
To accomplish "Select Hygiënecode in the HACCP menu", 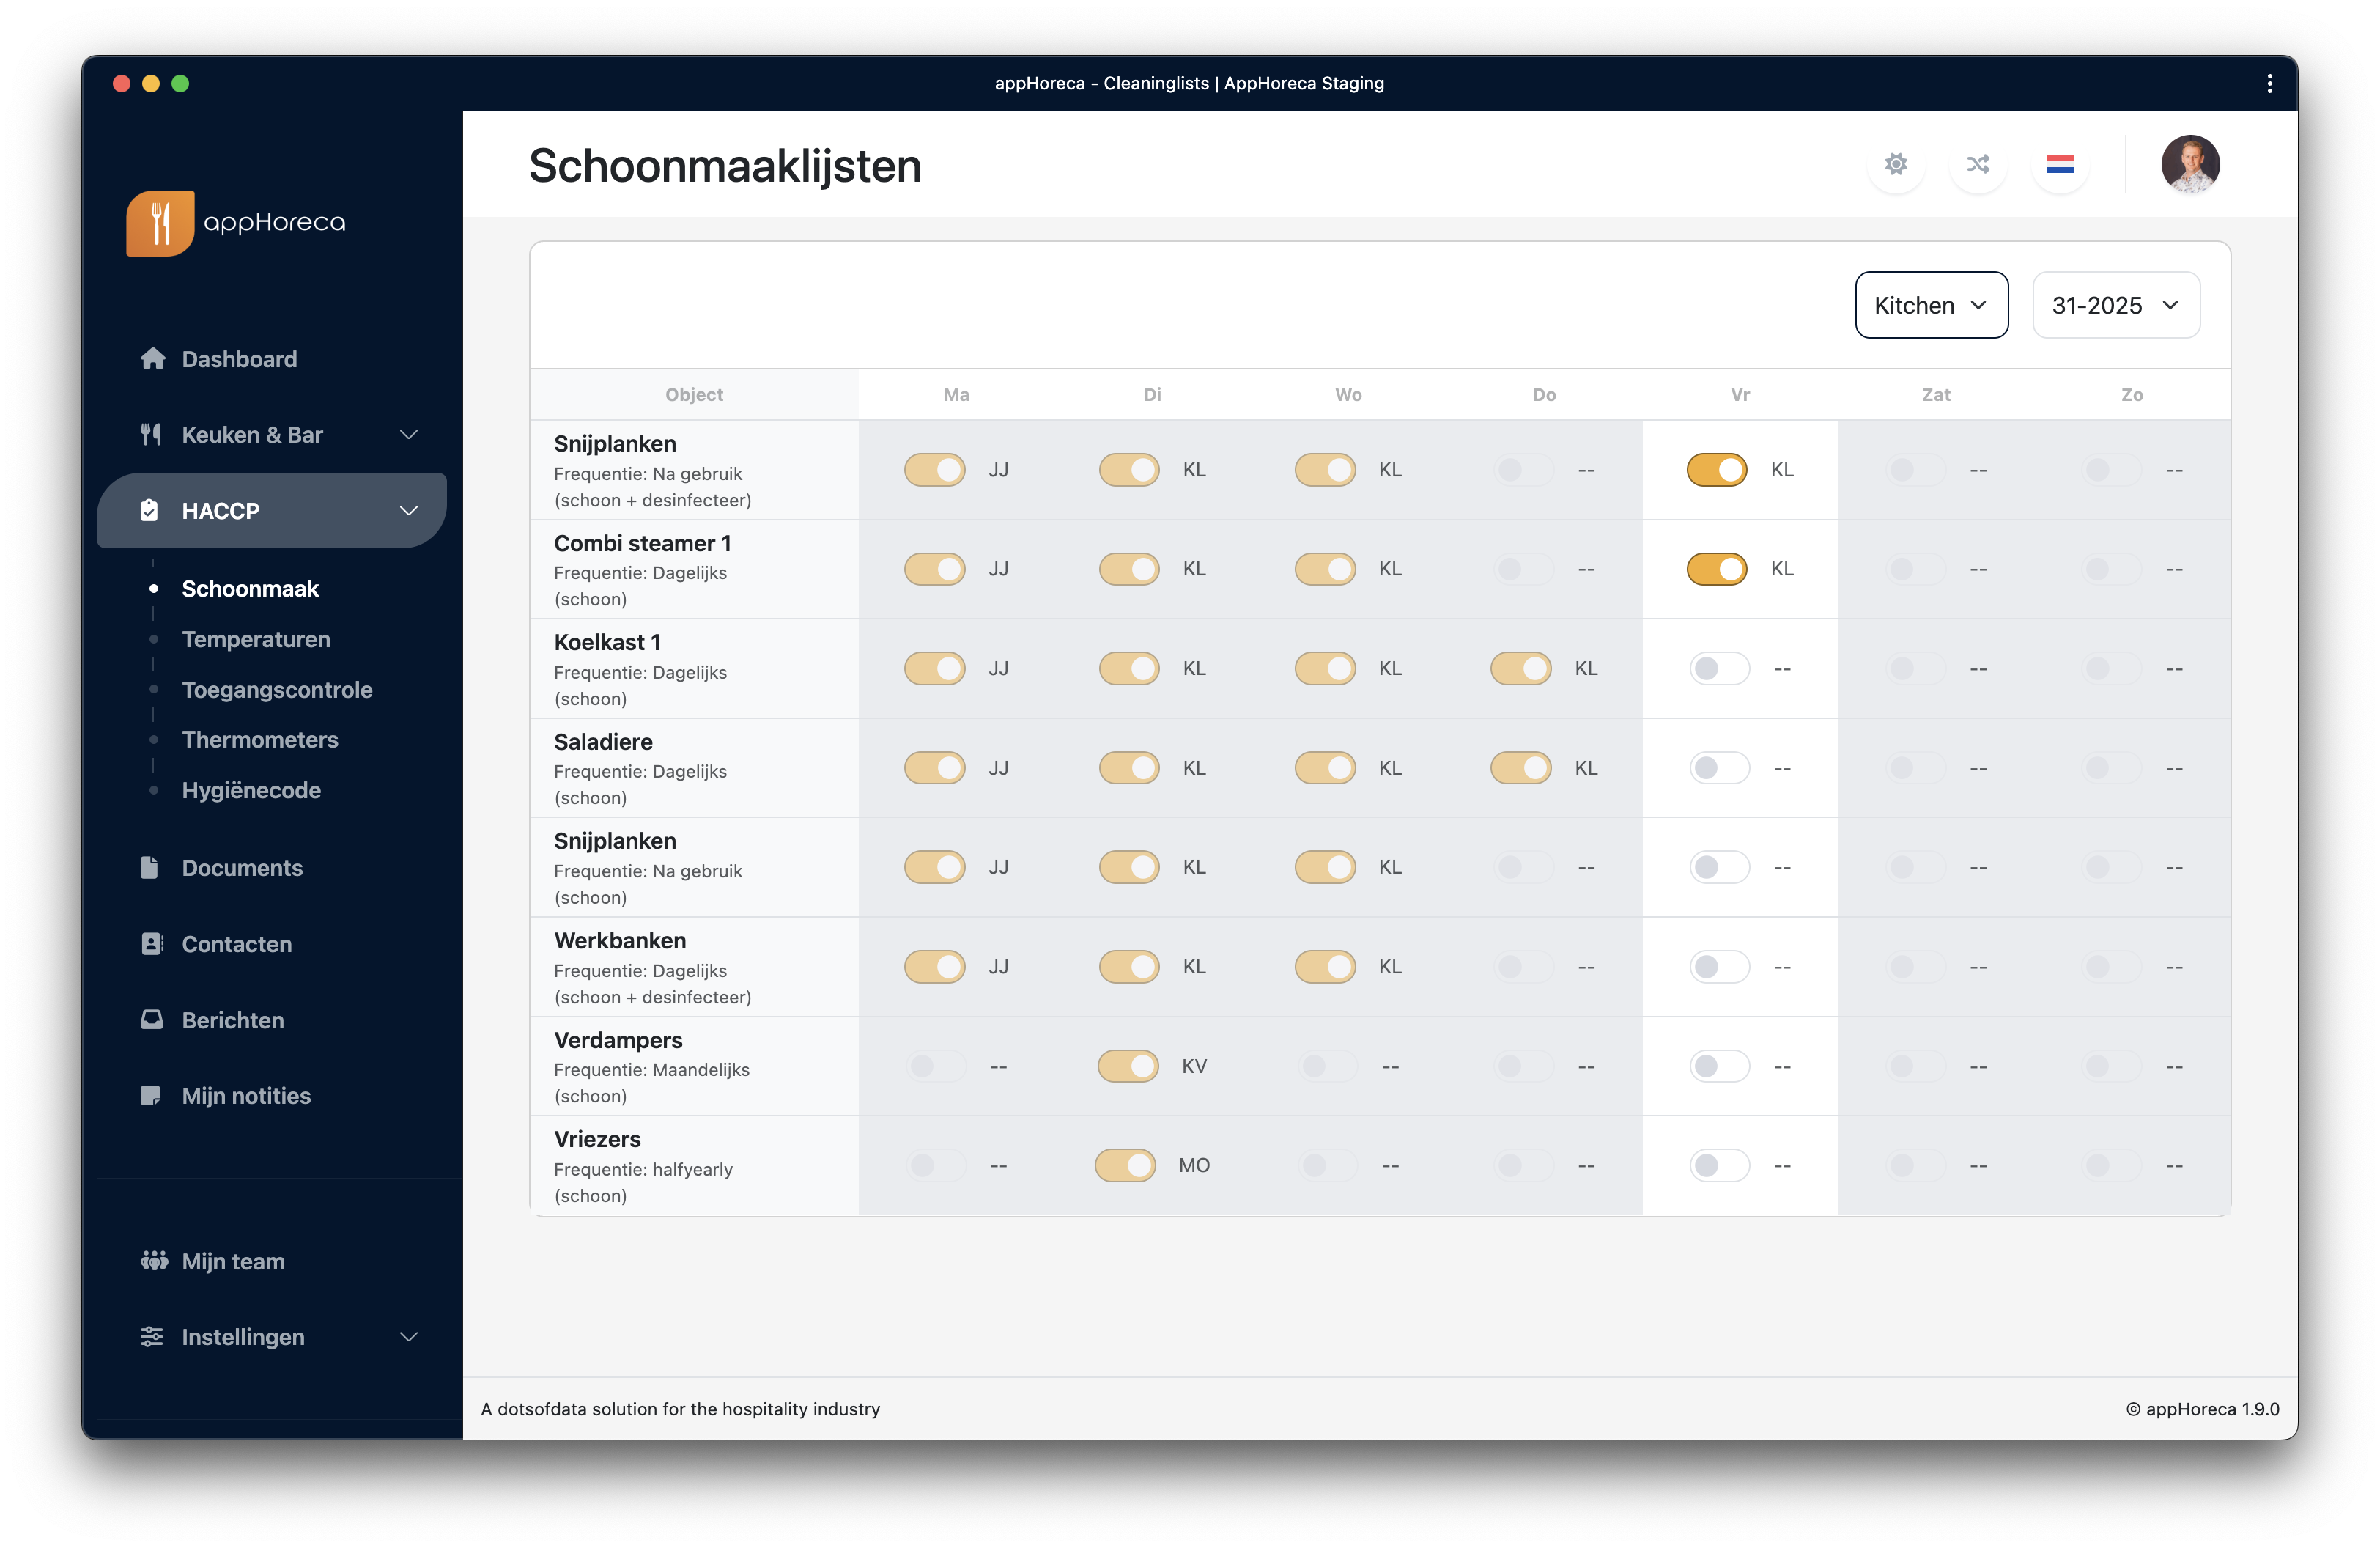I will pos(251,790).
